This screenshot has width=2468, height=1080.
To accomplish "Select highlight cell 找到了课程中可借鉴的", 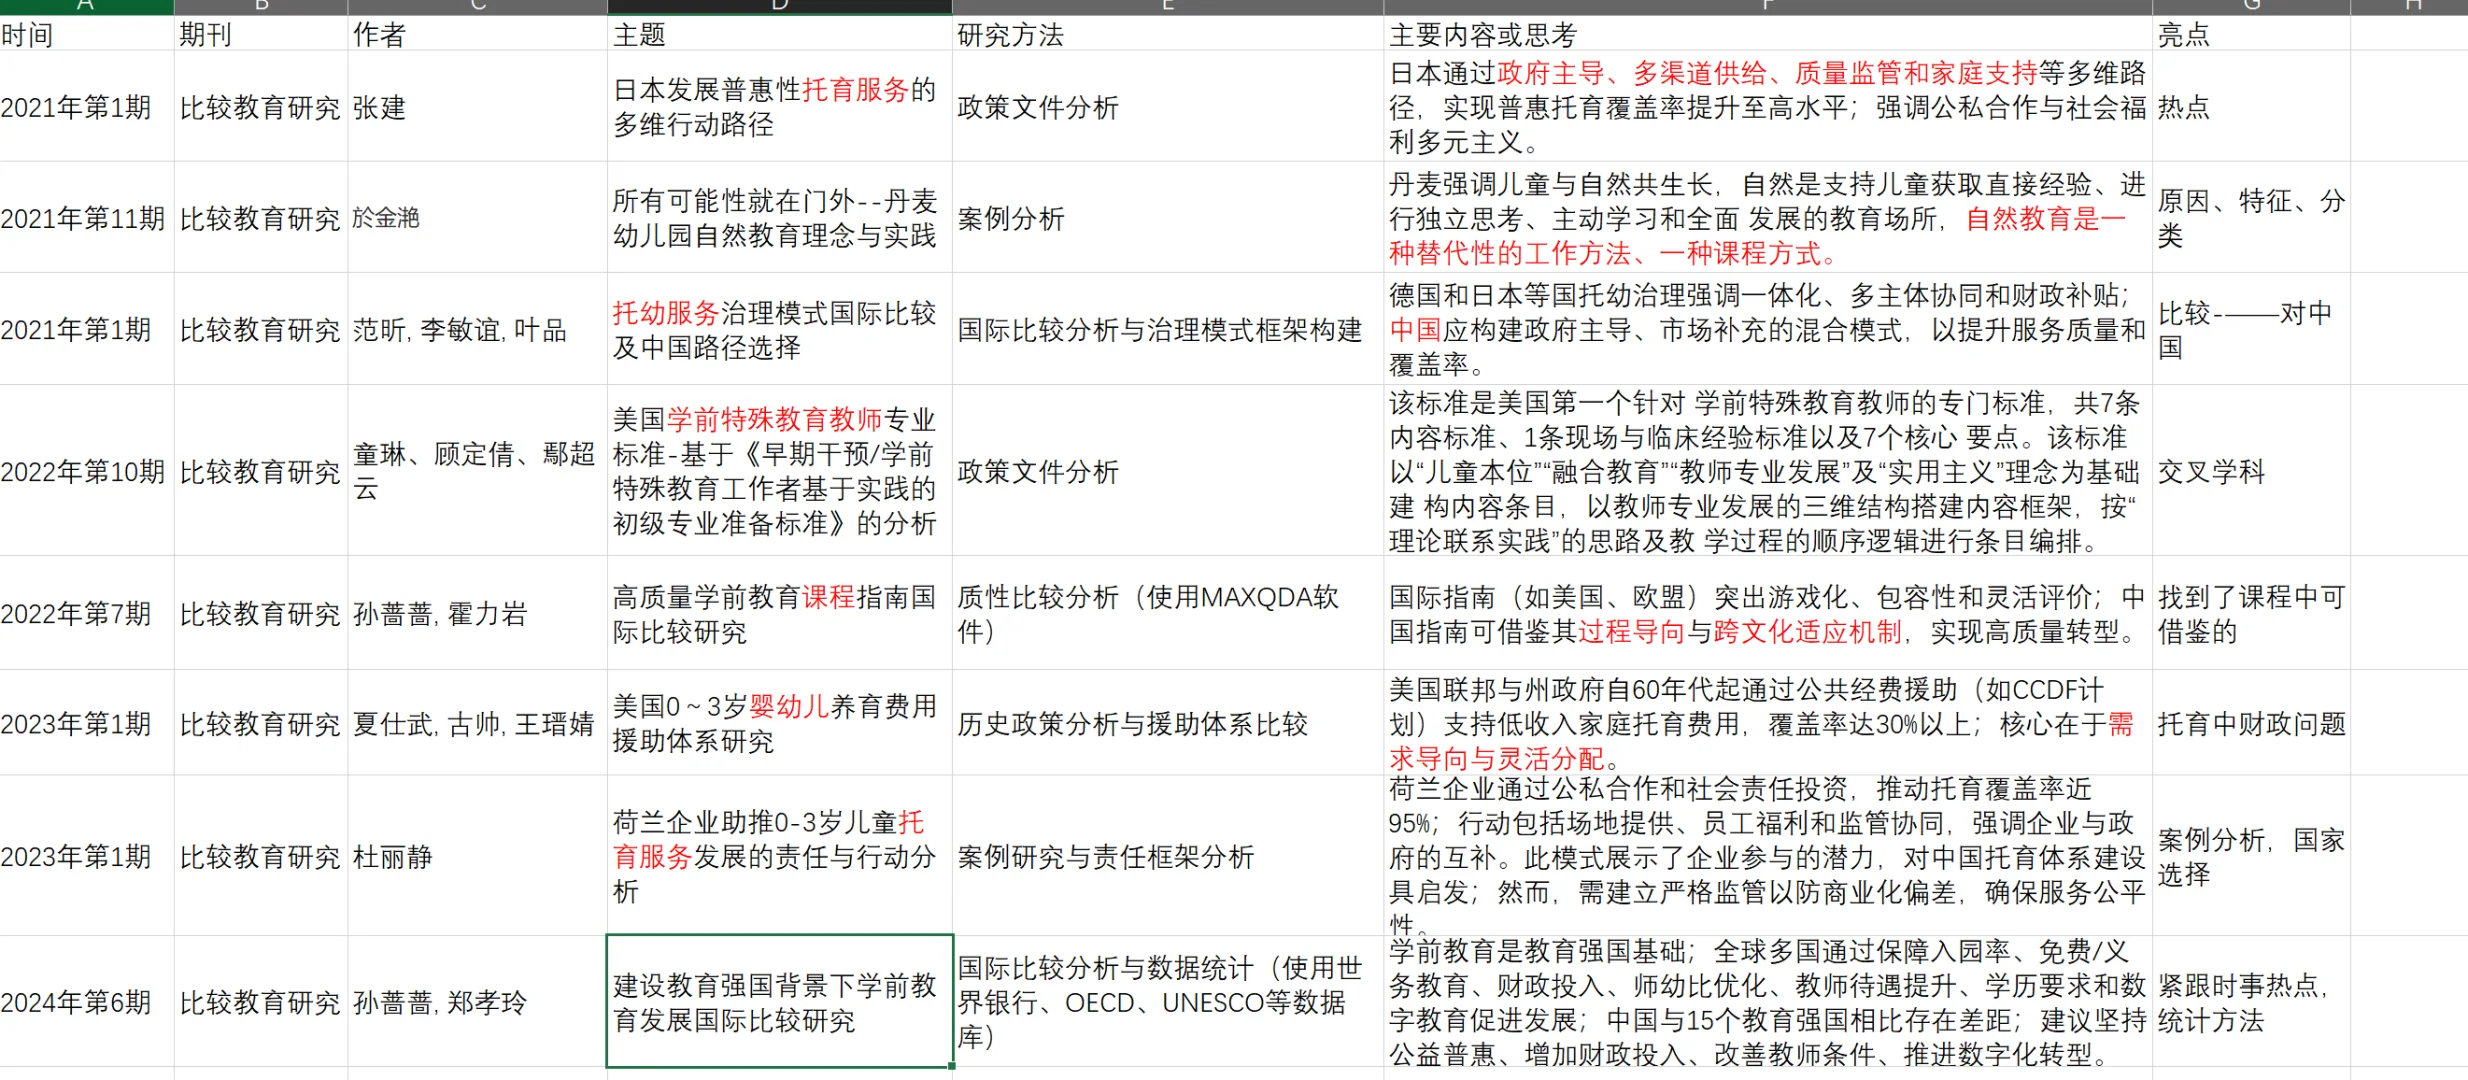I will pyautogui.click(x=2250, y=613).
